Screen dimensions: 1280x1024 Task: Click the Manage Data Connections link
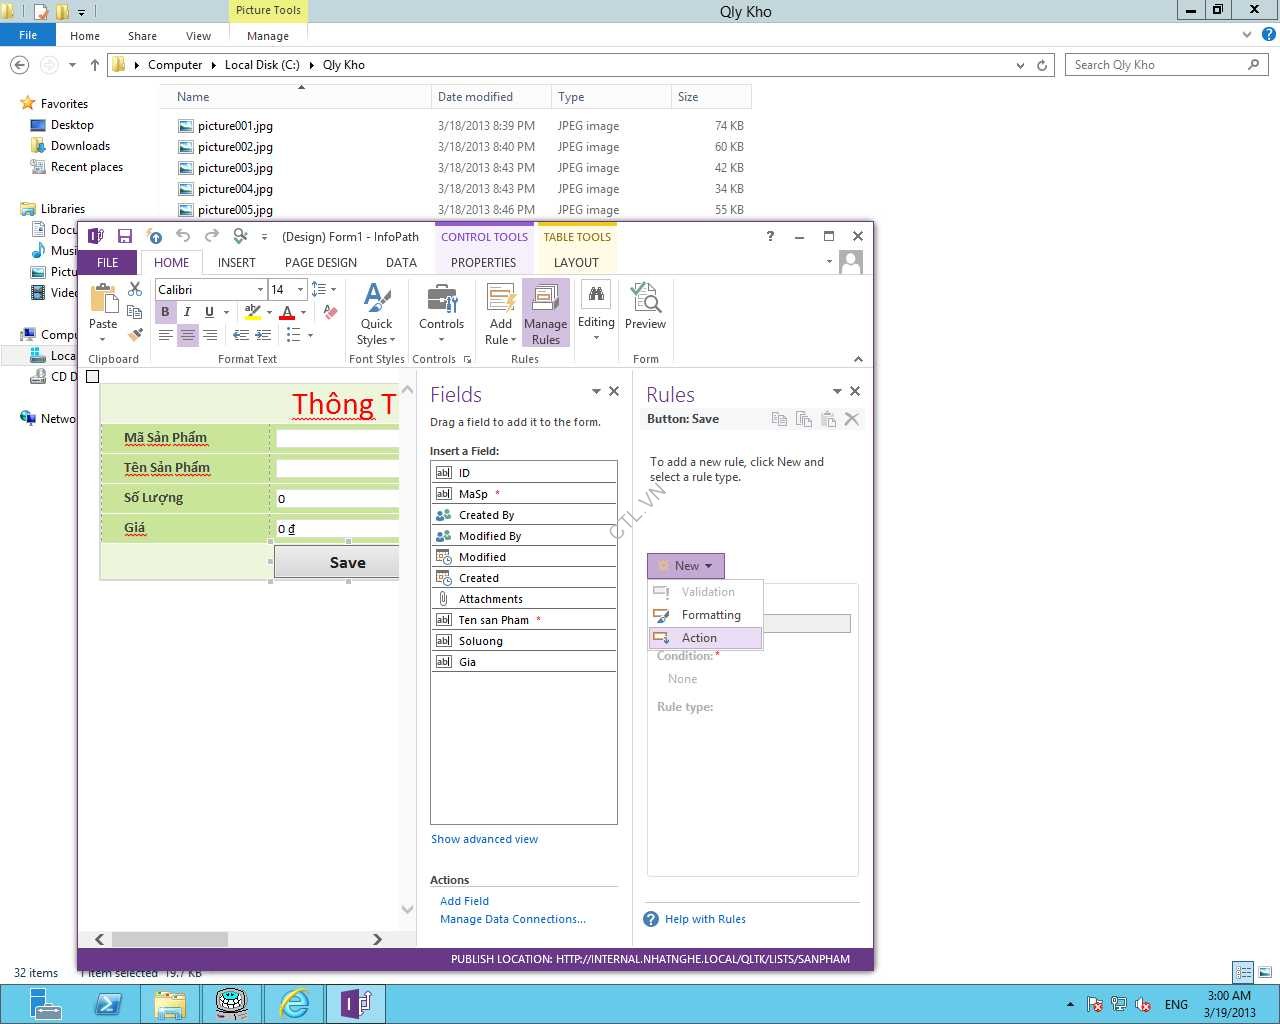[x=513, y=919]
